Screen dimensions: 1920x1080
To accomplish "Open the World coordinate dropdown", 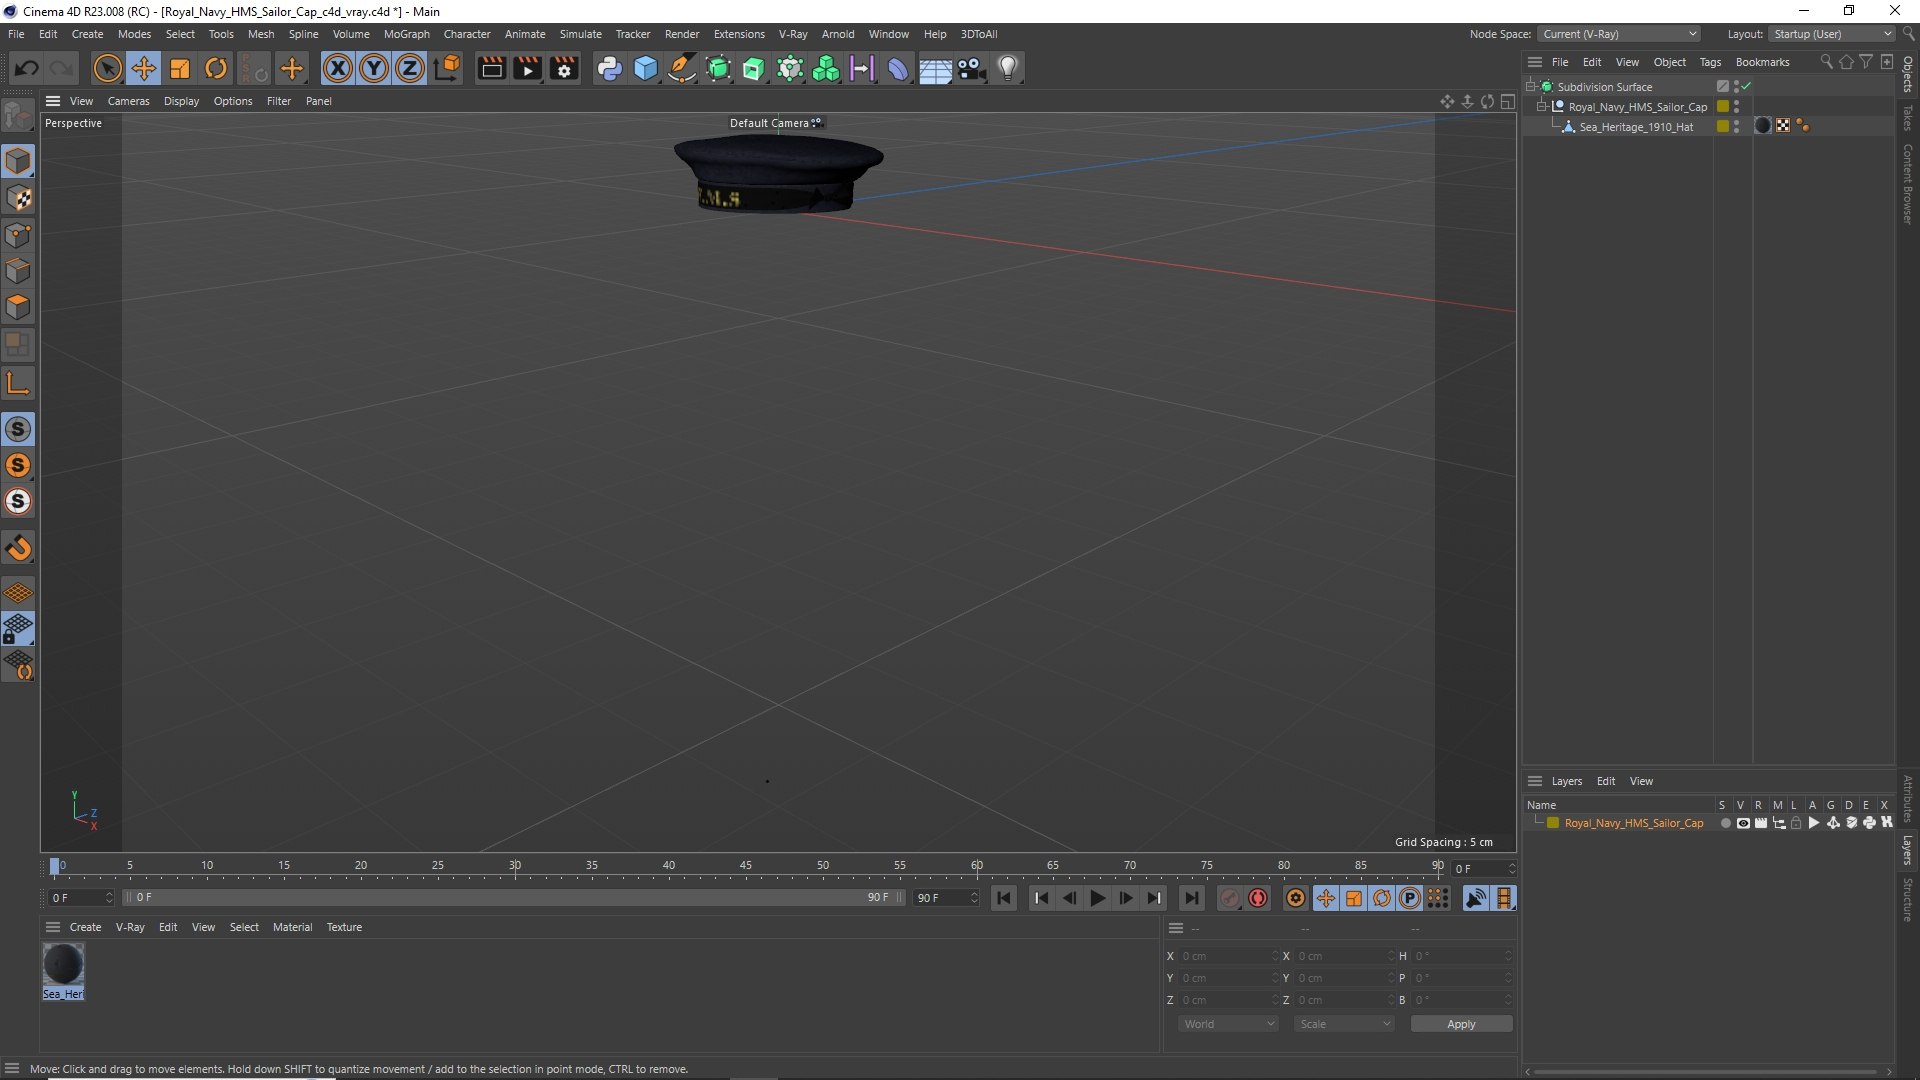I will (1228, 1024).
